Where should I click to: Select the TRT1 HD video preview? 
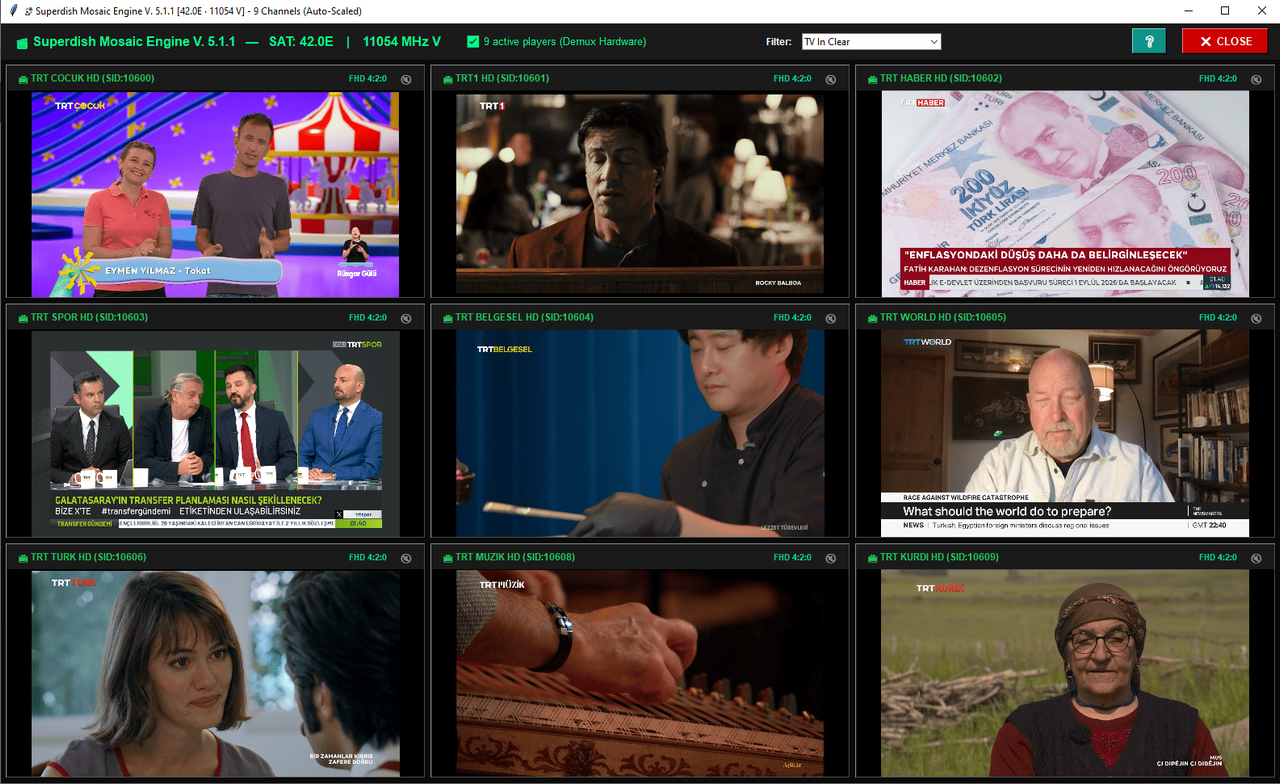tap(640, 194)
